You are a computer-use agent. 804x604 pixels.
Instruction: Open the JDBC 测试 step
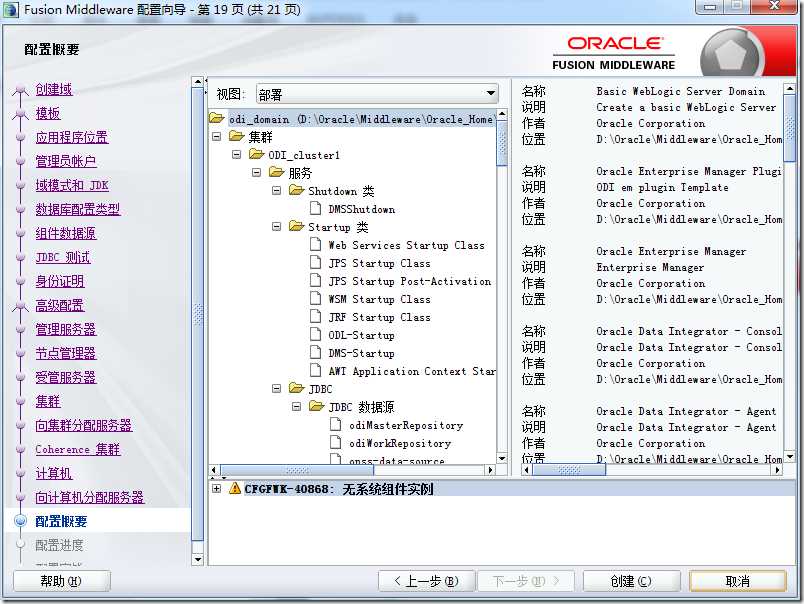pyautogui.click(x=63, y=257)
